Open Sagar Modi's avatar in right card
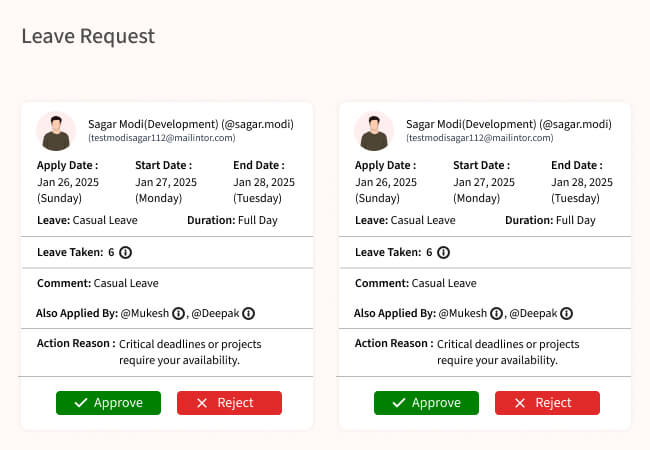Image resolution: width=650 pixels, height=450 pixels. tap(373, 130)
